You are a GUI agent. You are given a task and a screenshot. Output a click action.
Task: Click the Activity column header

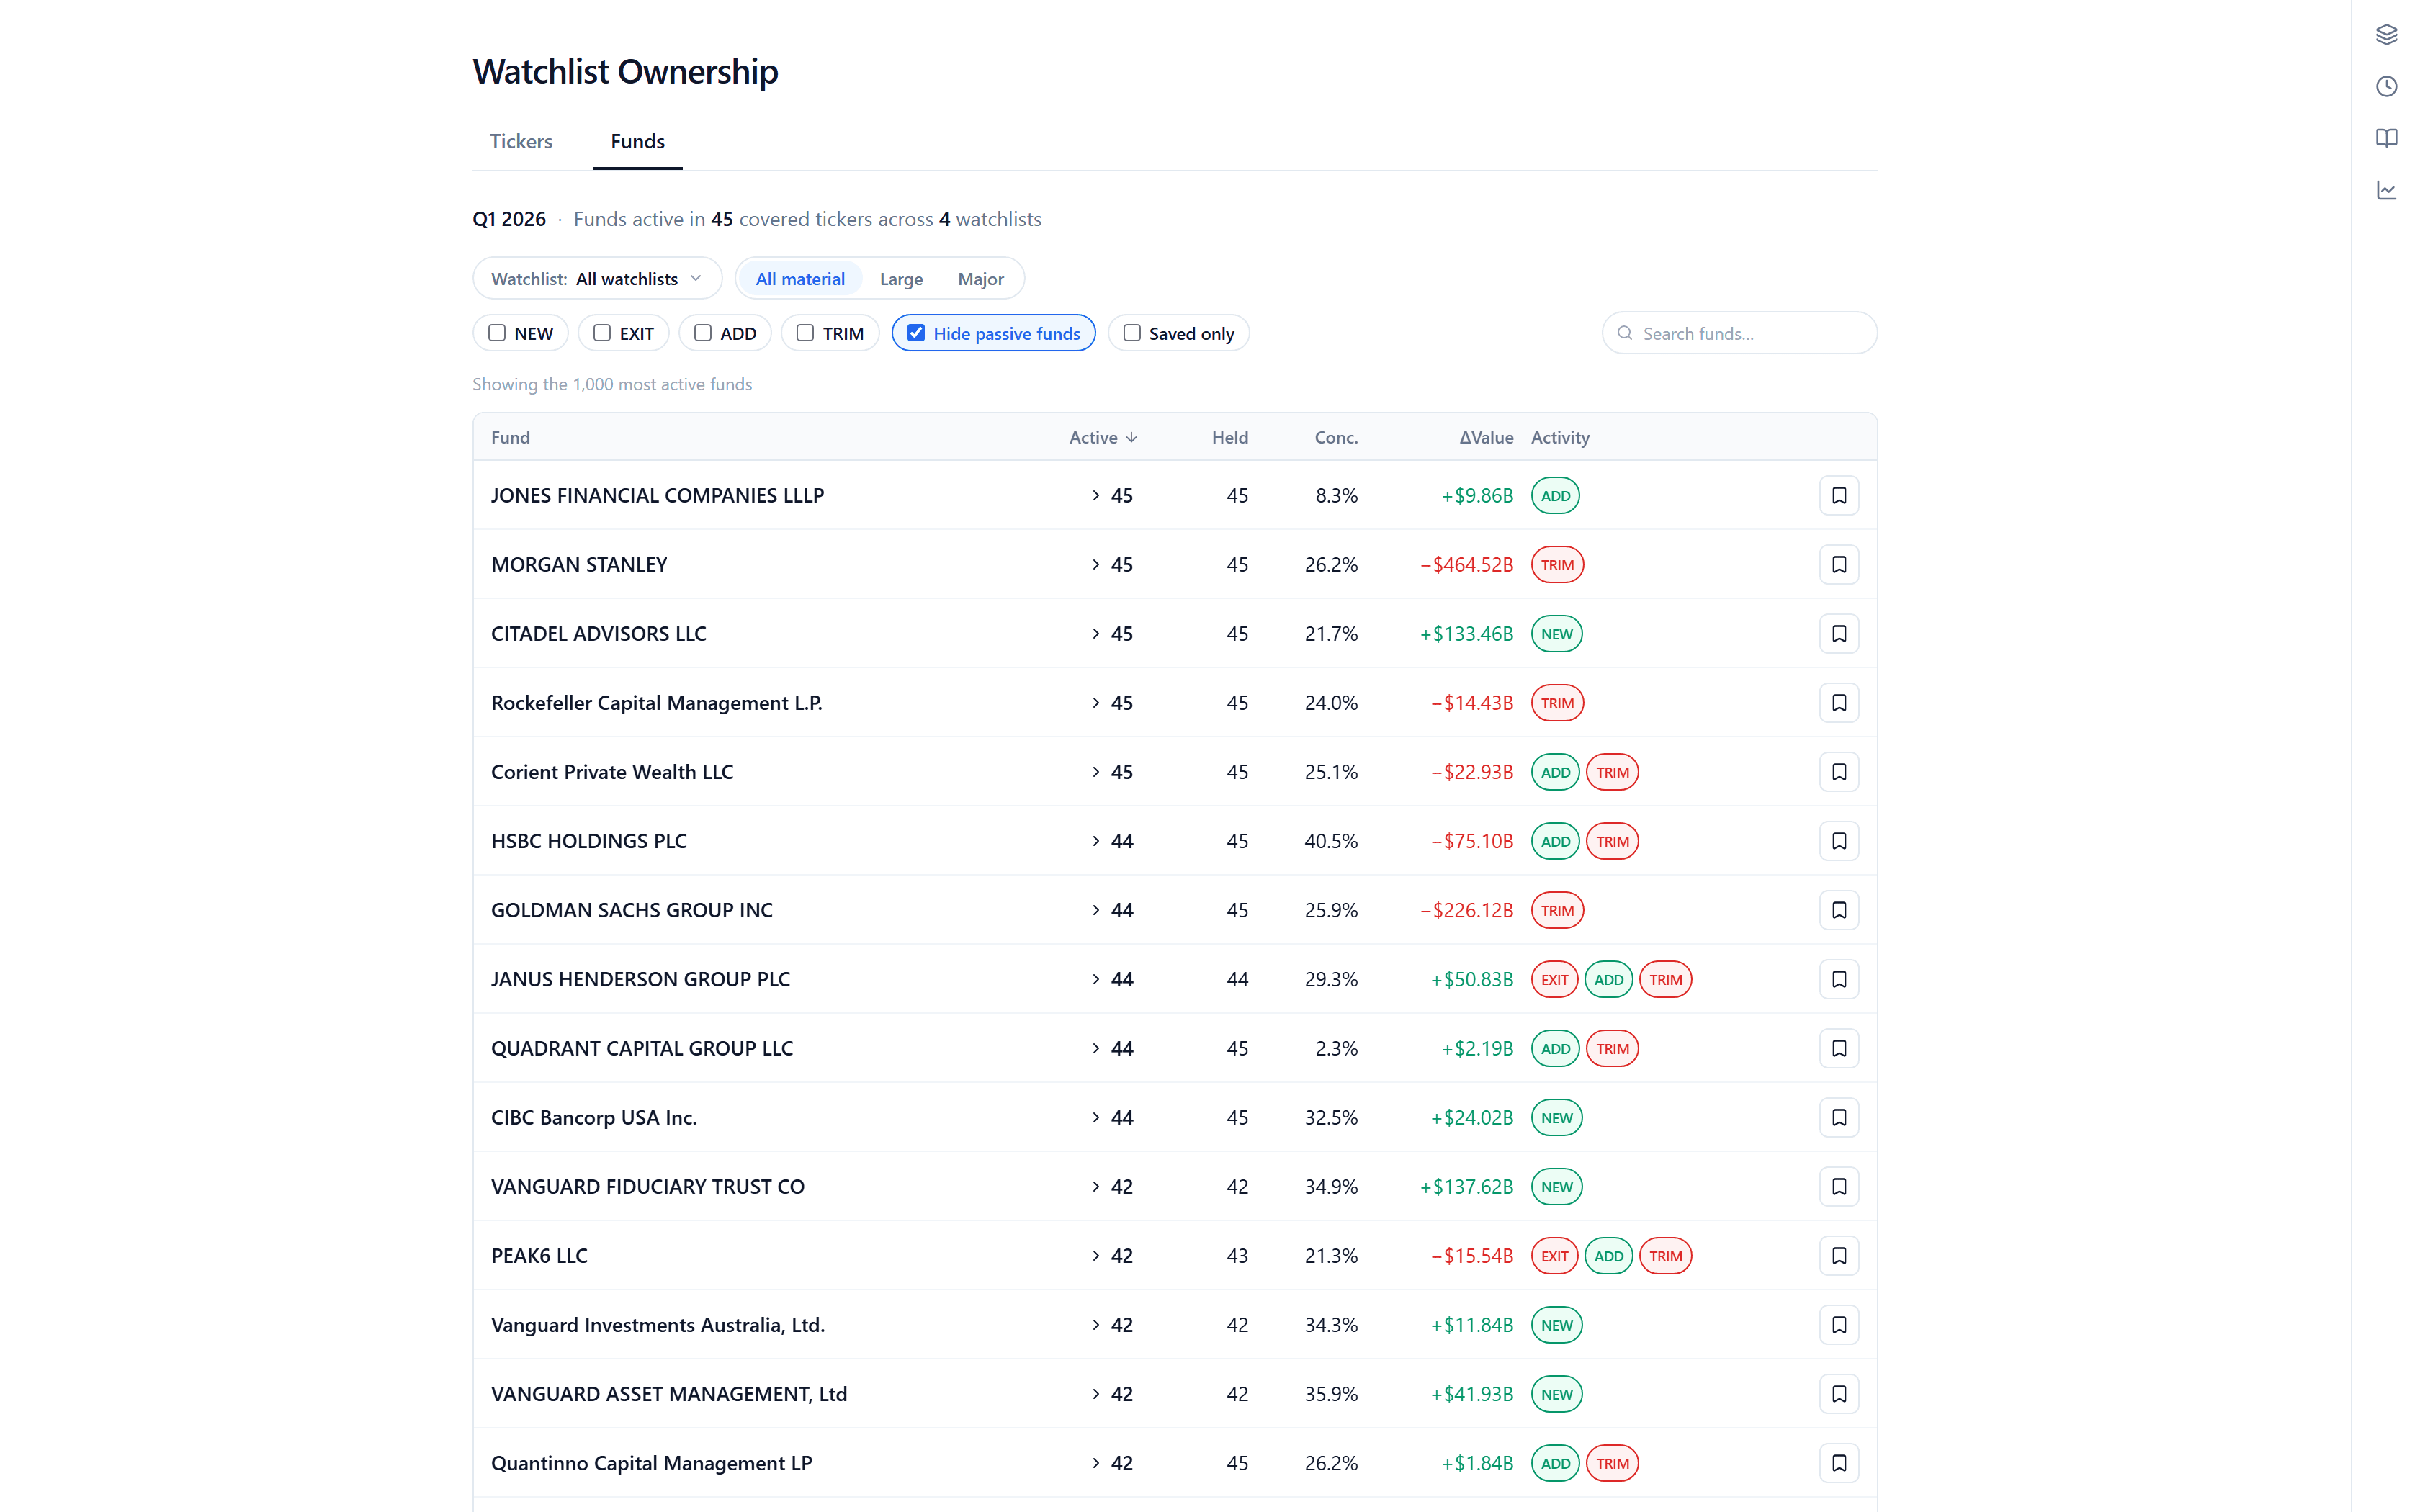[x=1560, y=437]
